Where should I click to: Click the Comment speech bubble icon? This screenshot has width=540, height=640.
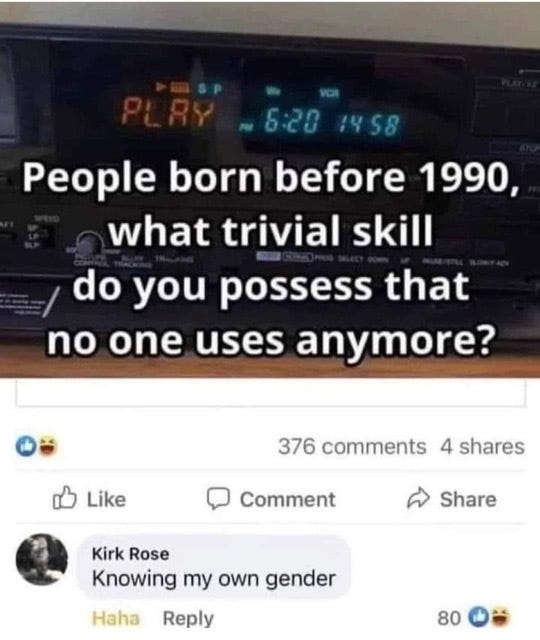click(x=218, y=499)
